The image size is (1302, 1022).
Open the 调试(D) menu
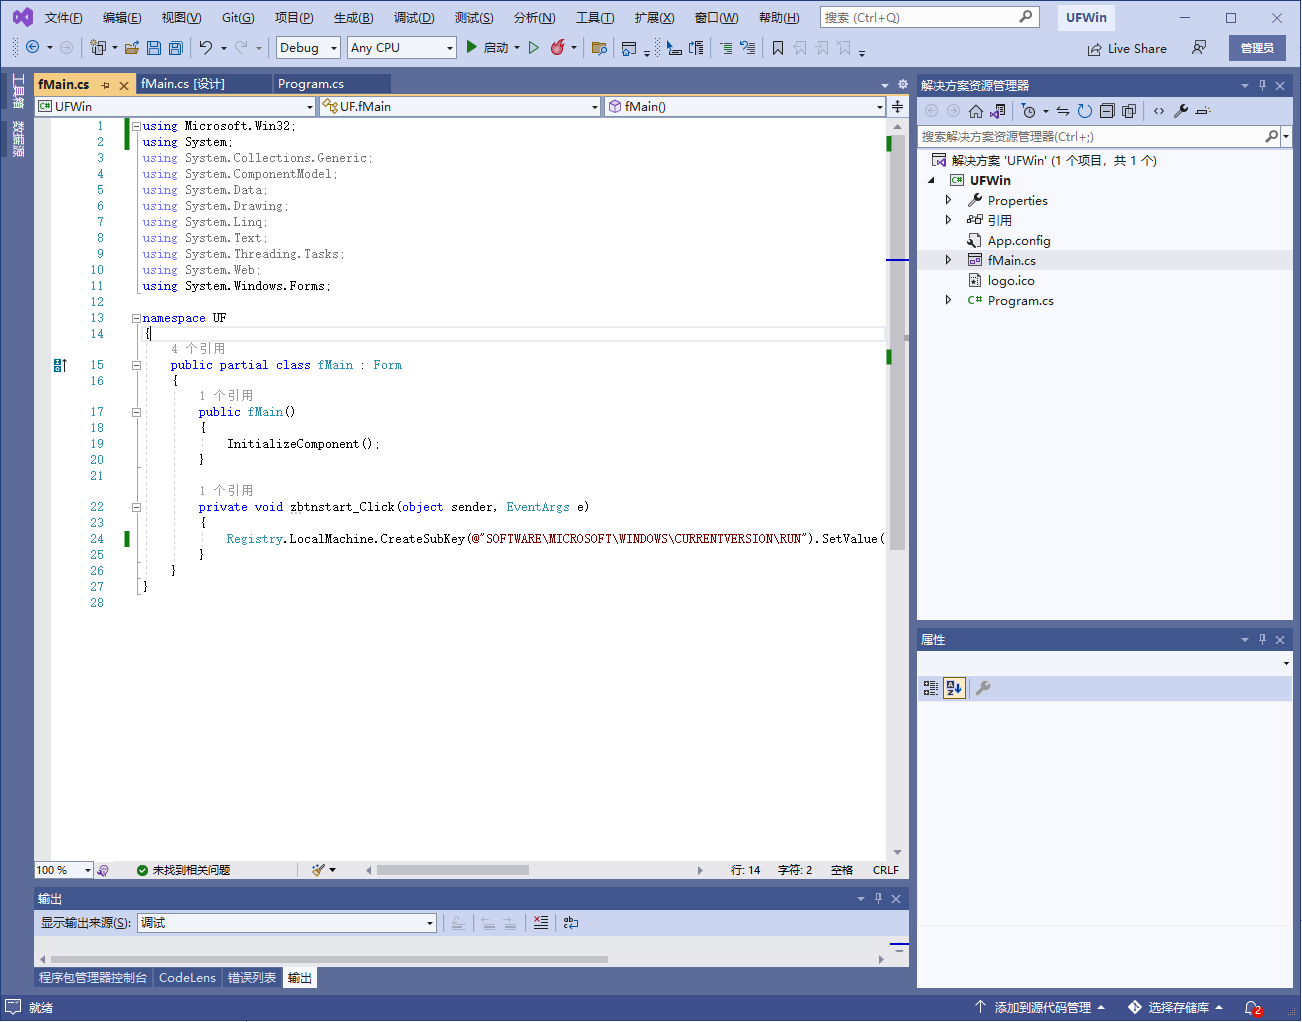coord(414,17)
